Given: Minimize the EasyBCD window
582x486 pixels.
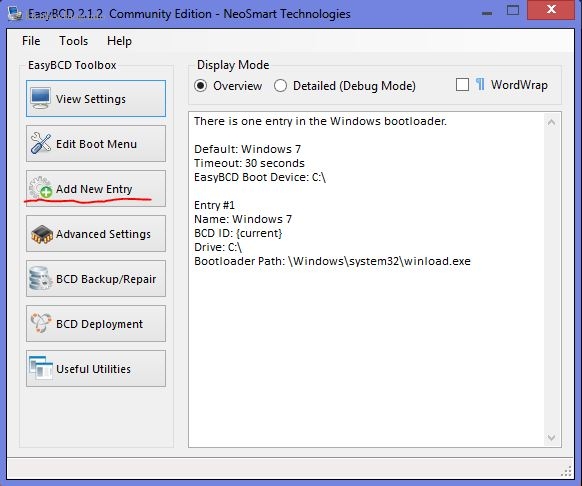Looking at the screenshot, I should point(487,13).
